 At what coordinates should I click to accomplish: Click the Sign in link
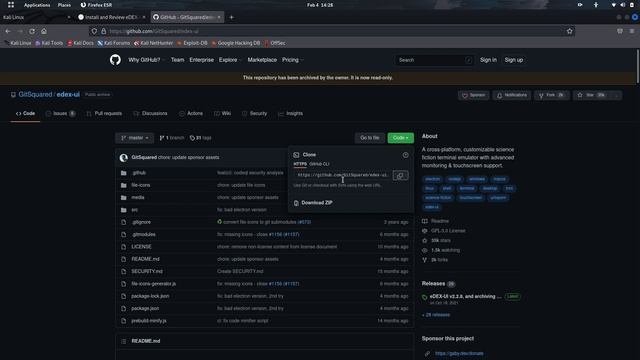coord(488,60)
